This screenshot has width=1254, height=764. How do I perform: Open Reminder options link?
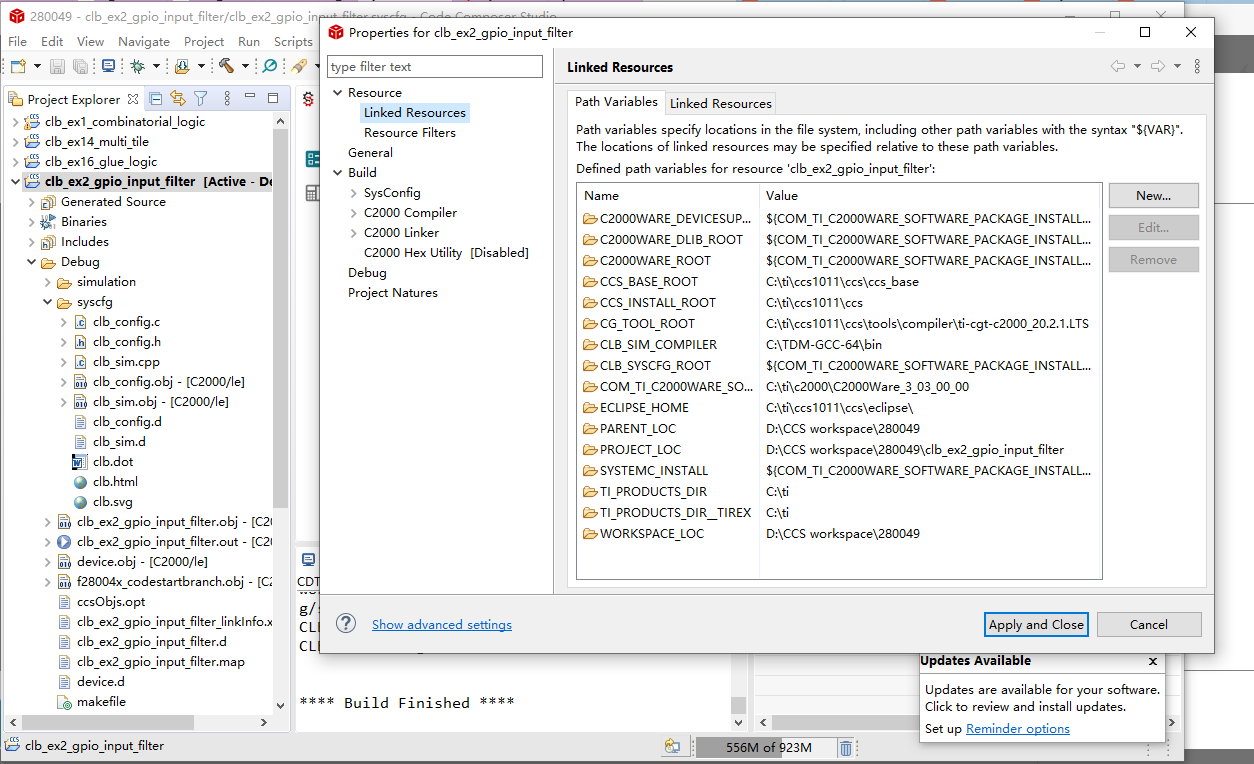(1018, 729)
